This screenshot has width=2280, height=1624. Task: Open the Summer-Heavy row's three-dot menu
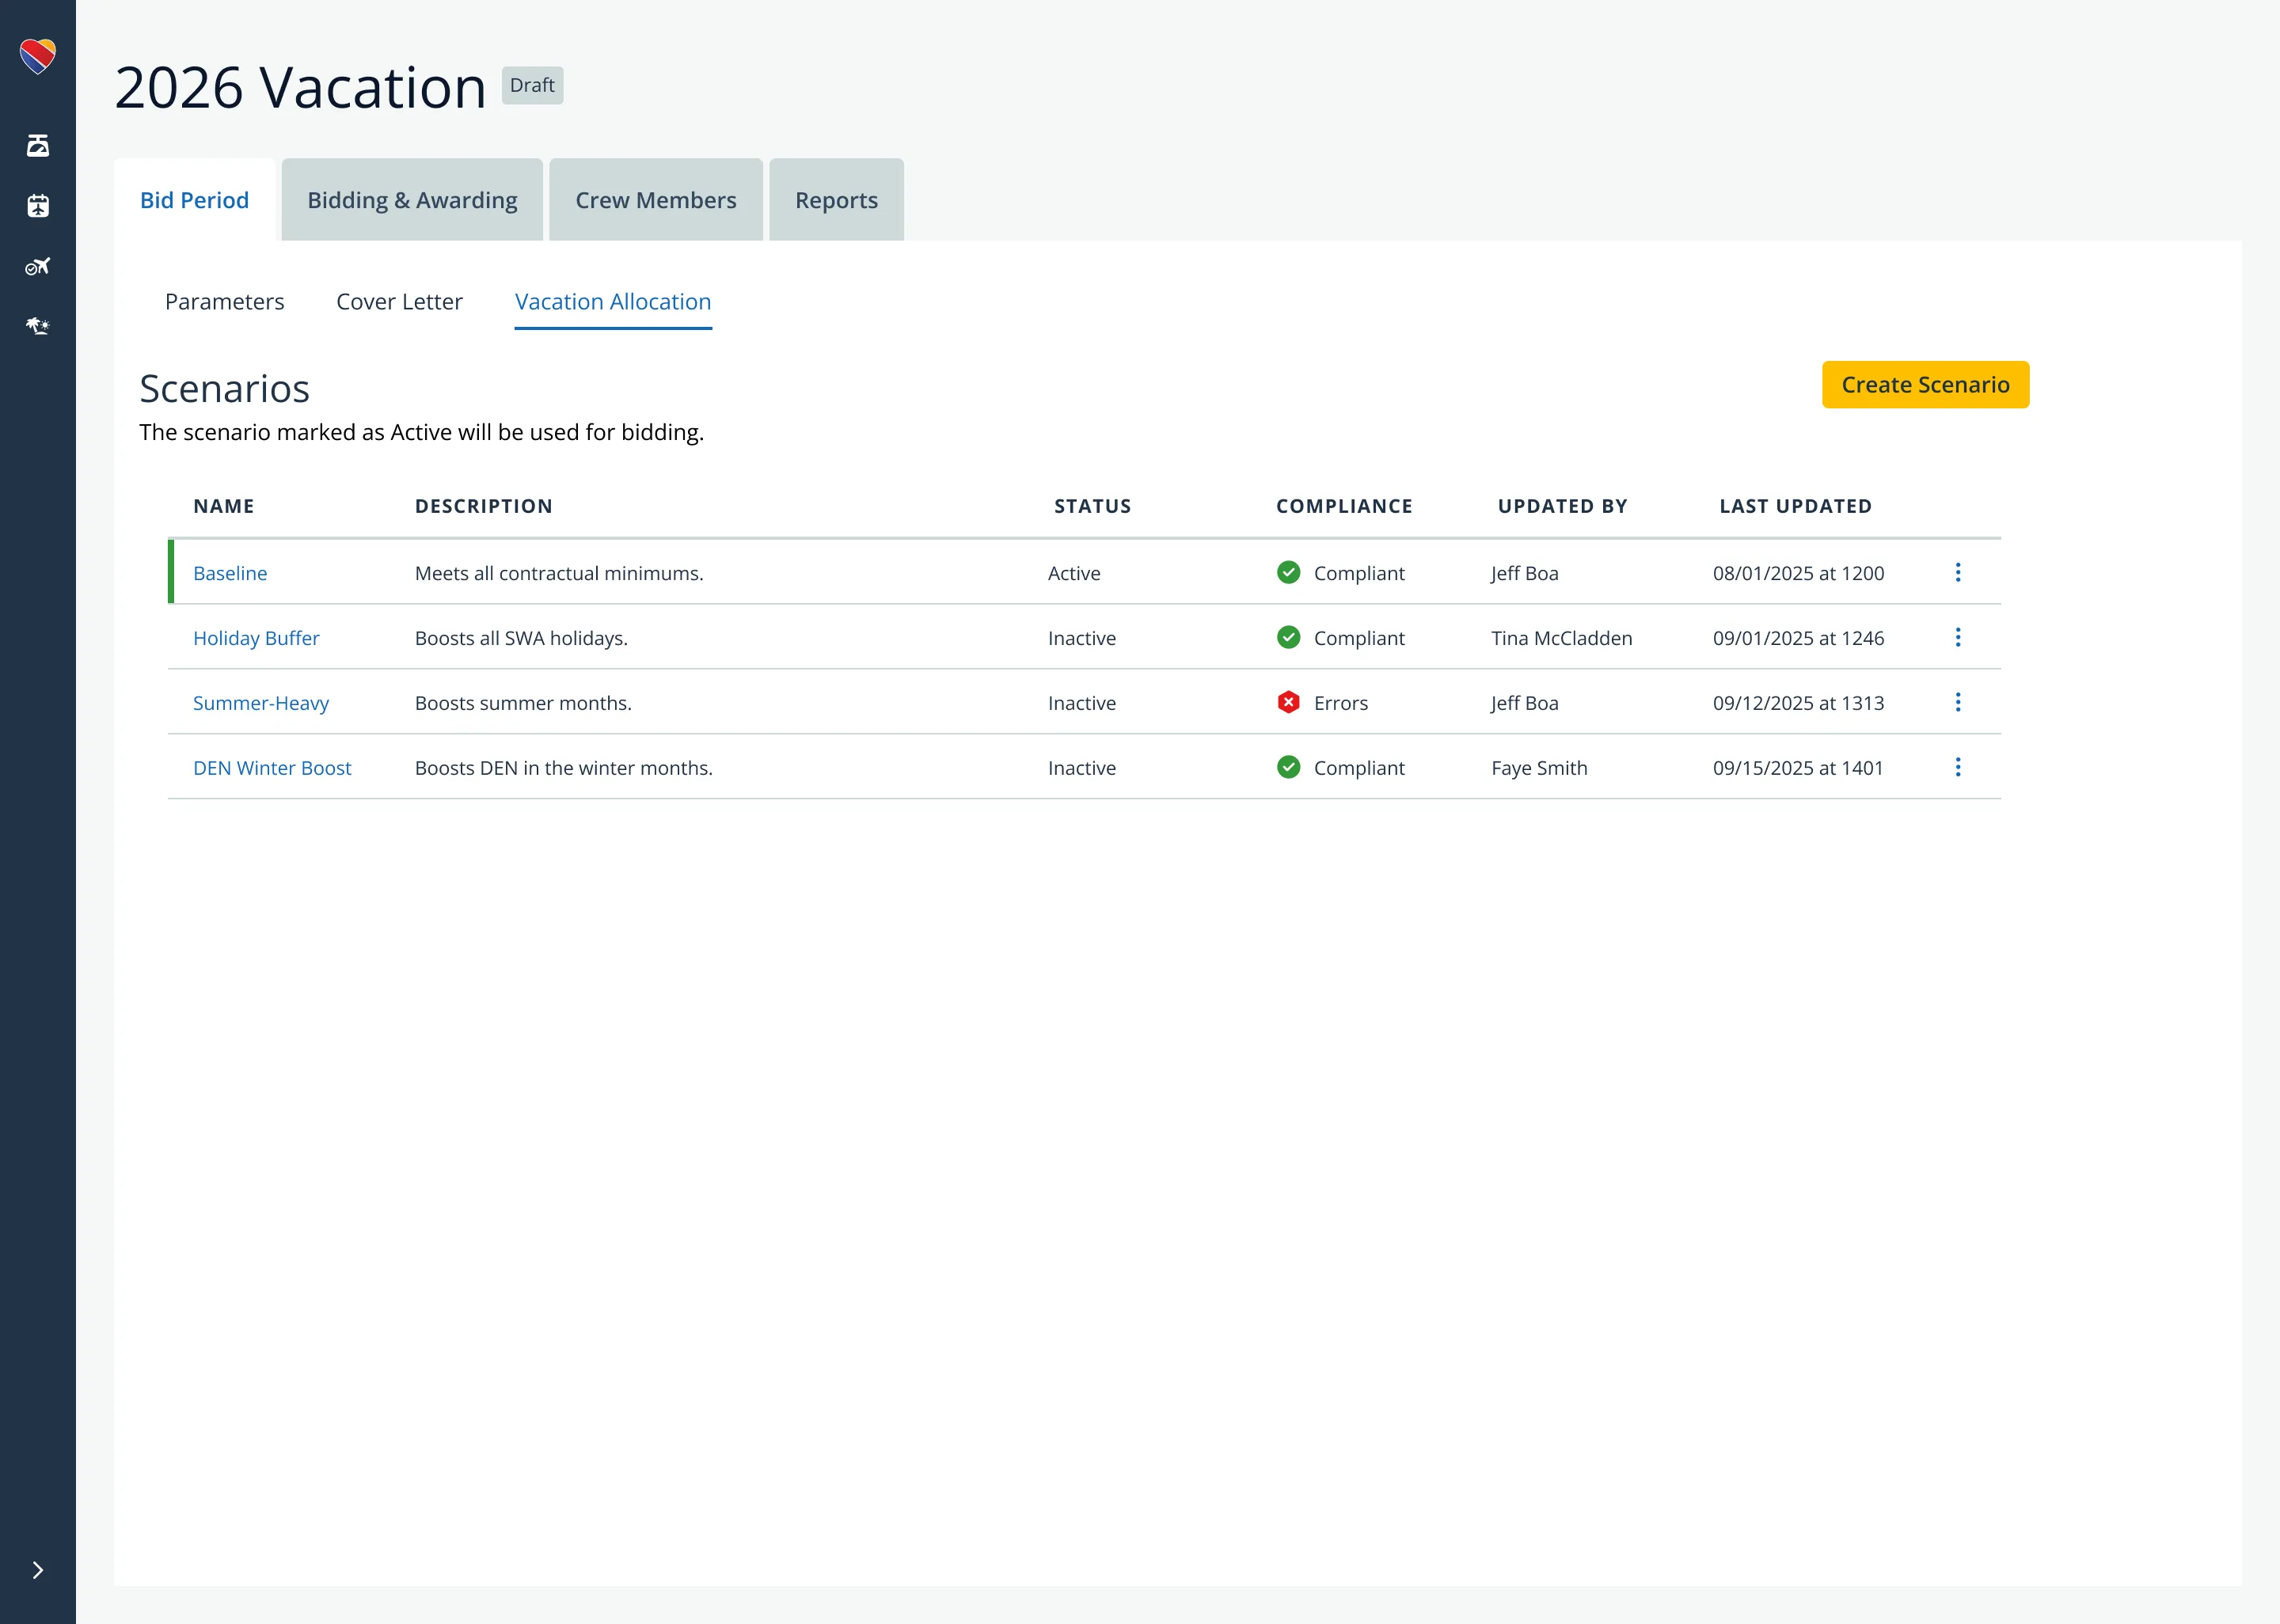(1958, 702)
